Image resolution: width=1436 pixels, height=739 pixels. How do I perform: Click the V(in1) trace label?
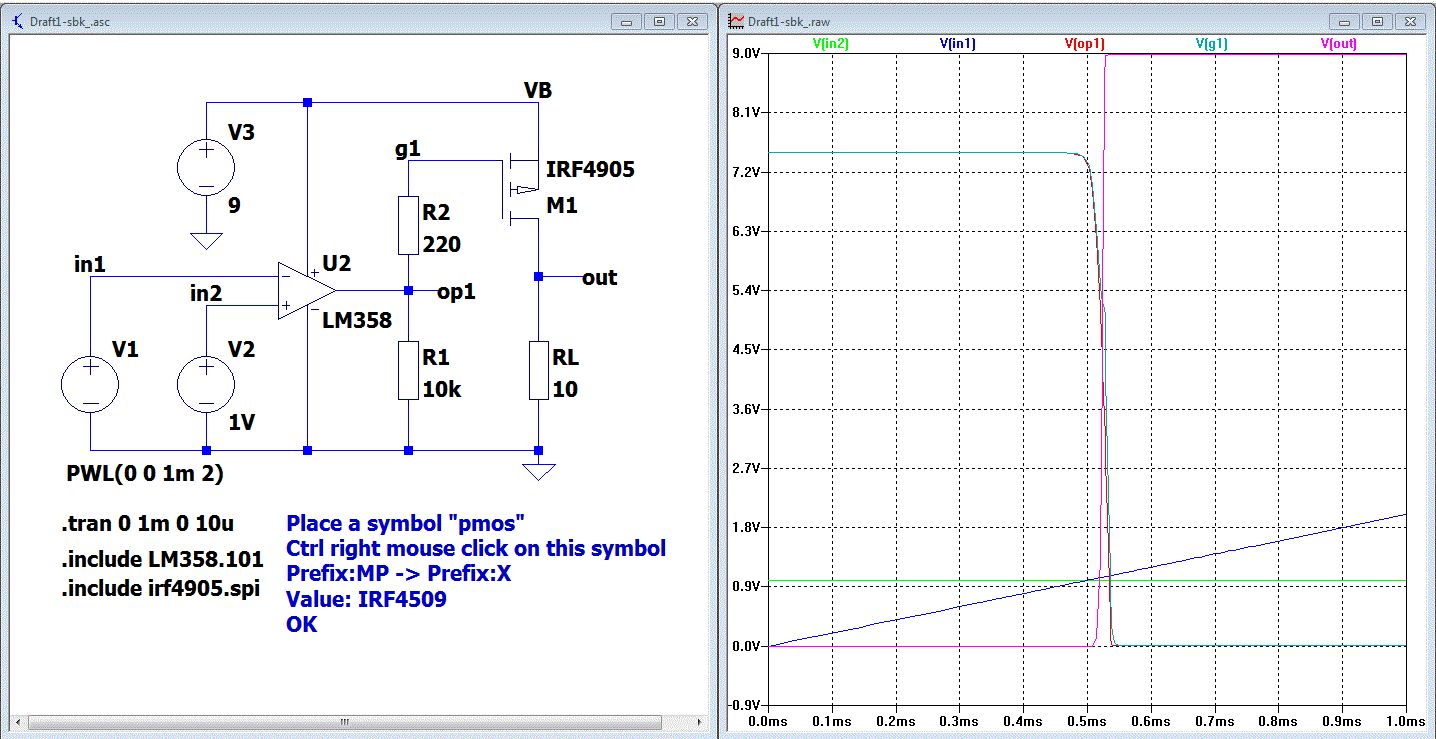coord(958,44)
